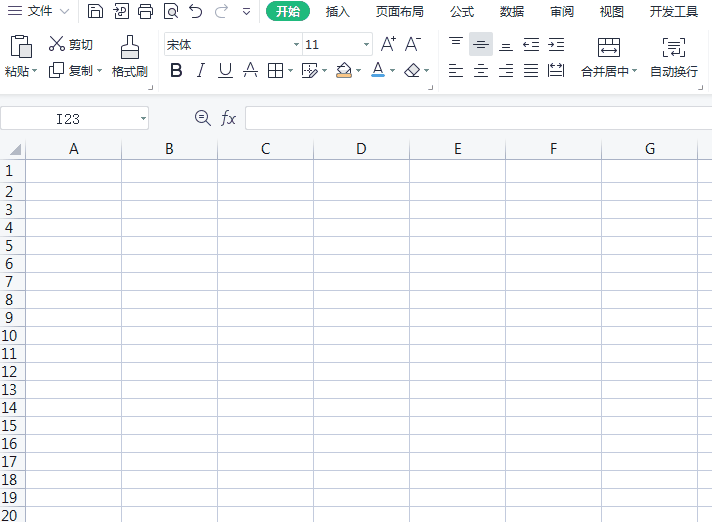Click the Export to PDF icon
Image resolution: width=712 pixels, height=522 pixels.
pos(121,11)
